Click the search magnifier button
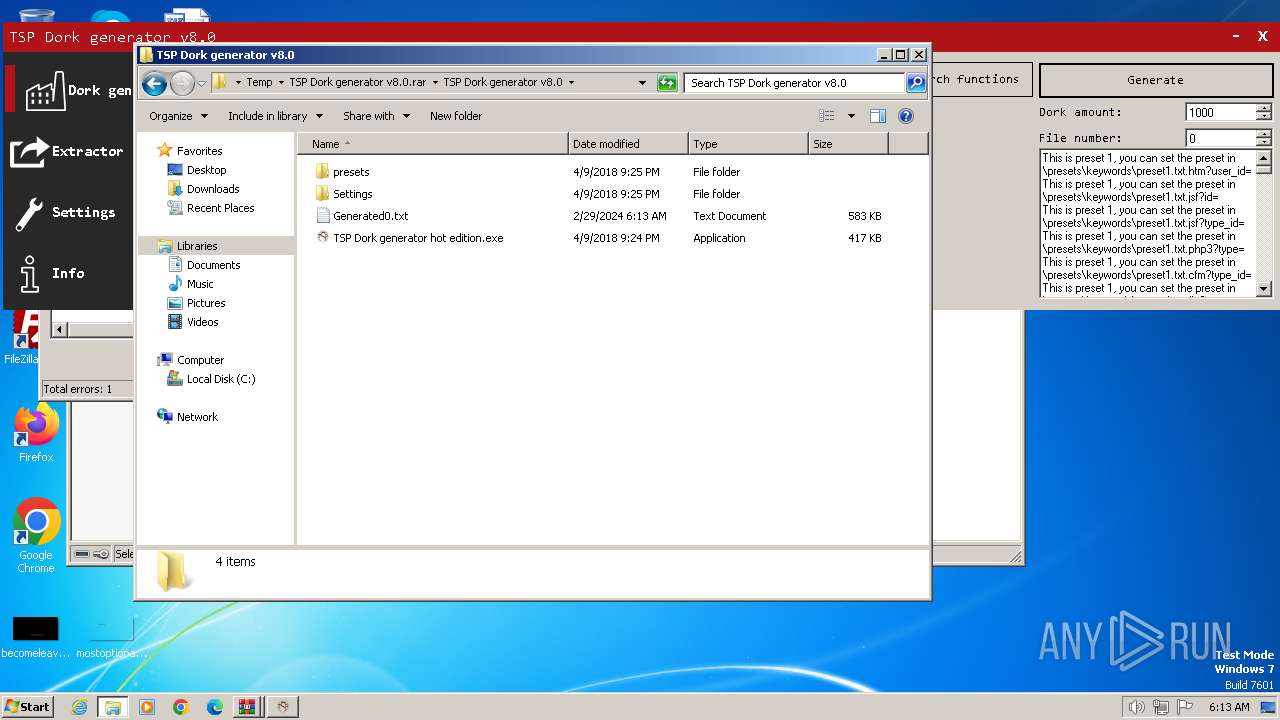Image resolution: width=1280 pixels, height=720 pixels. [x=915, y=83]
